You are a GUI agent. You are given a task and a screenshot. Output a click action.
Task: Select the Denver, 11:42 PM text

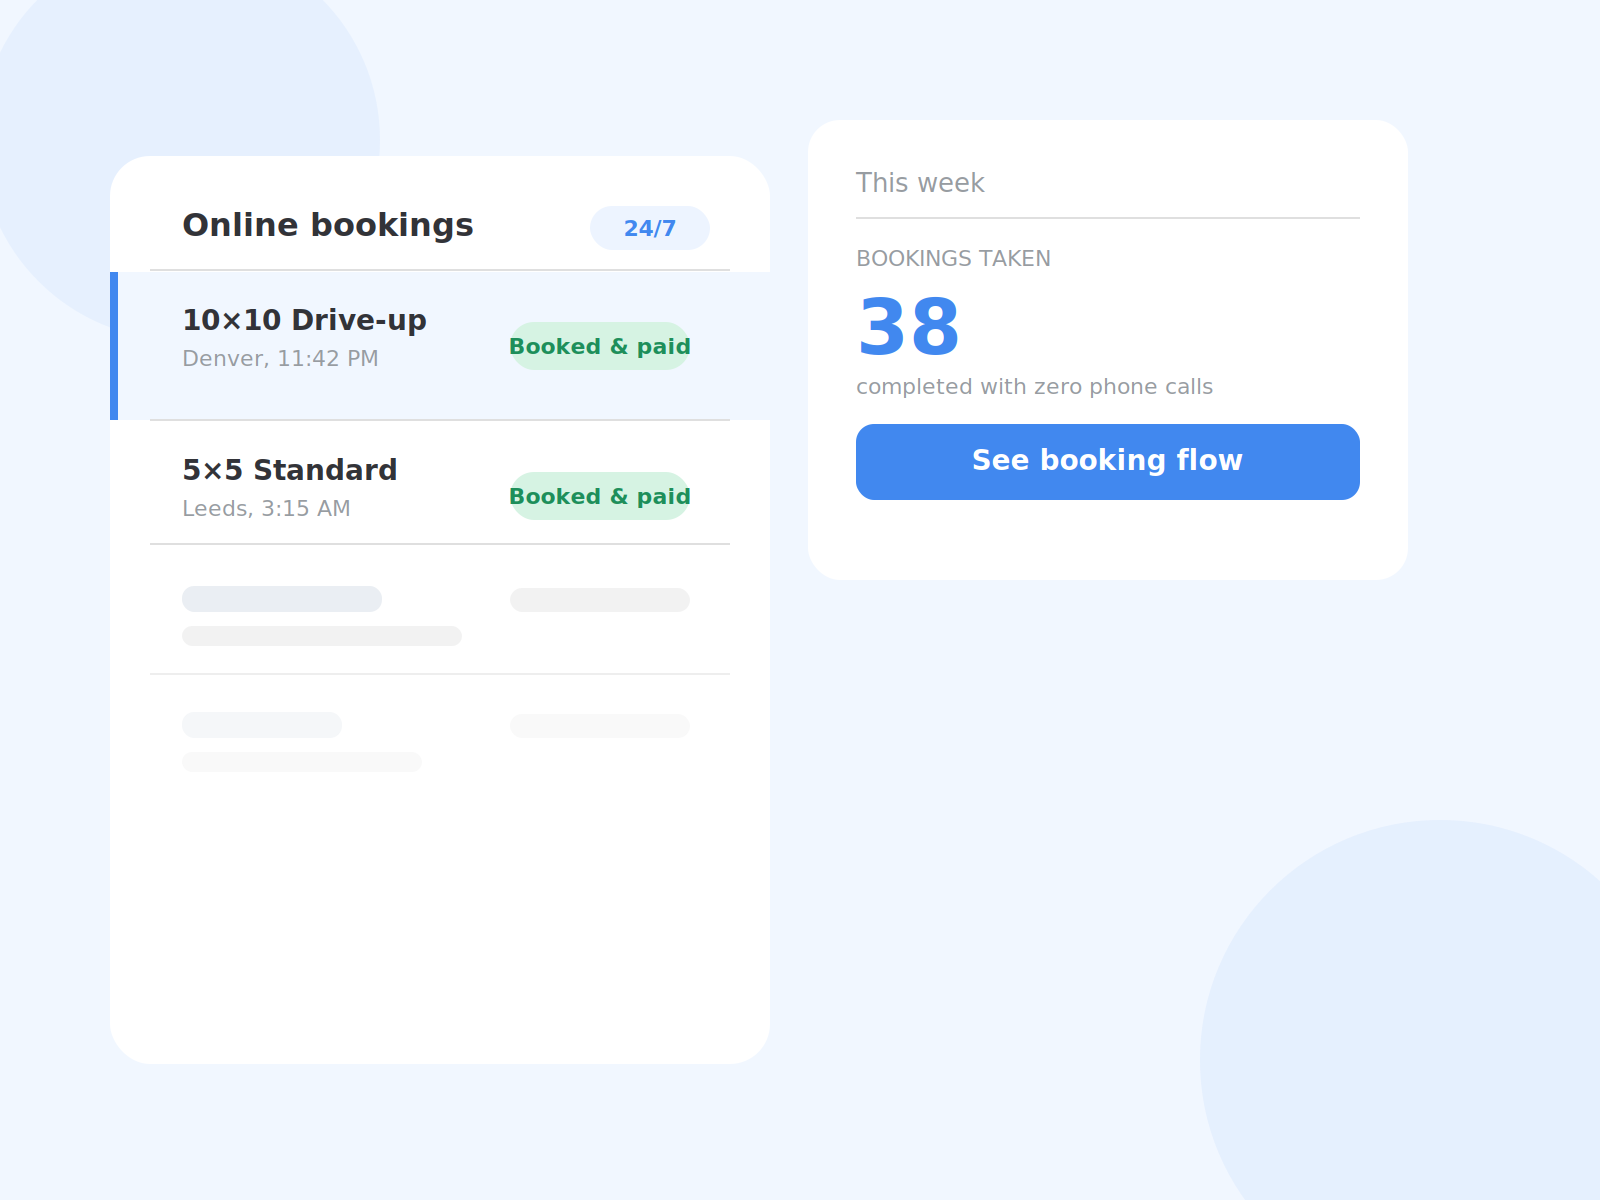coord(280,359)
